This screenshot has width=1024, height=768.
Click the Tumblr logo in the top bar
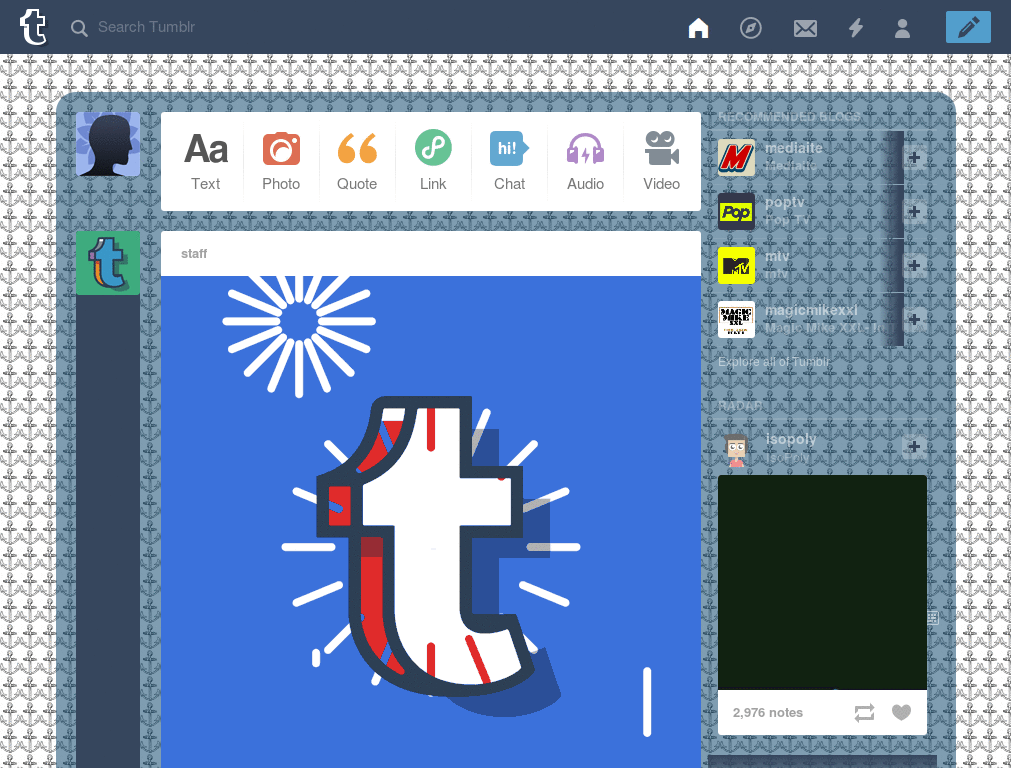point(33,27)
